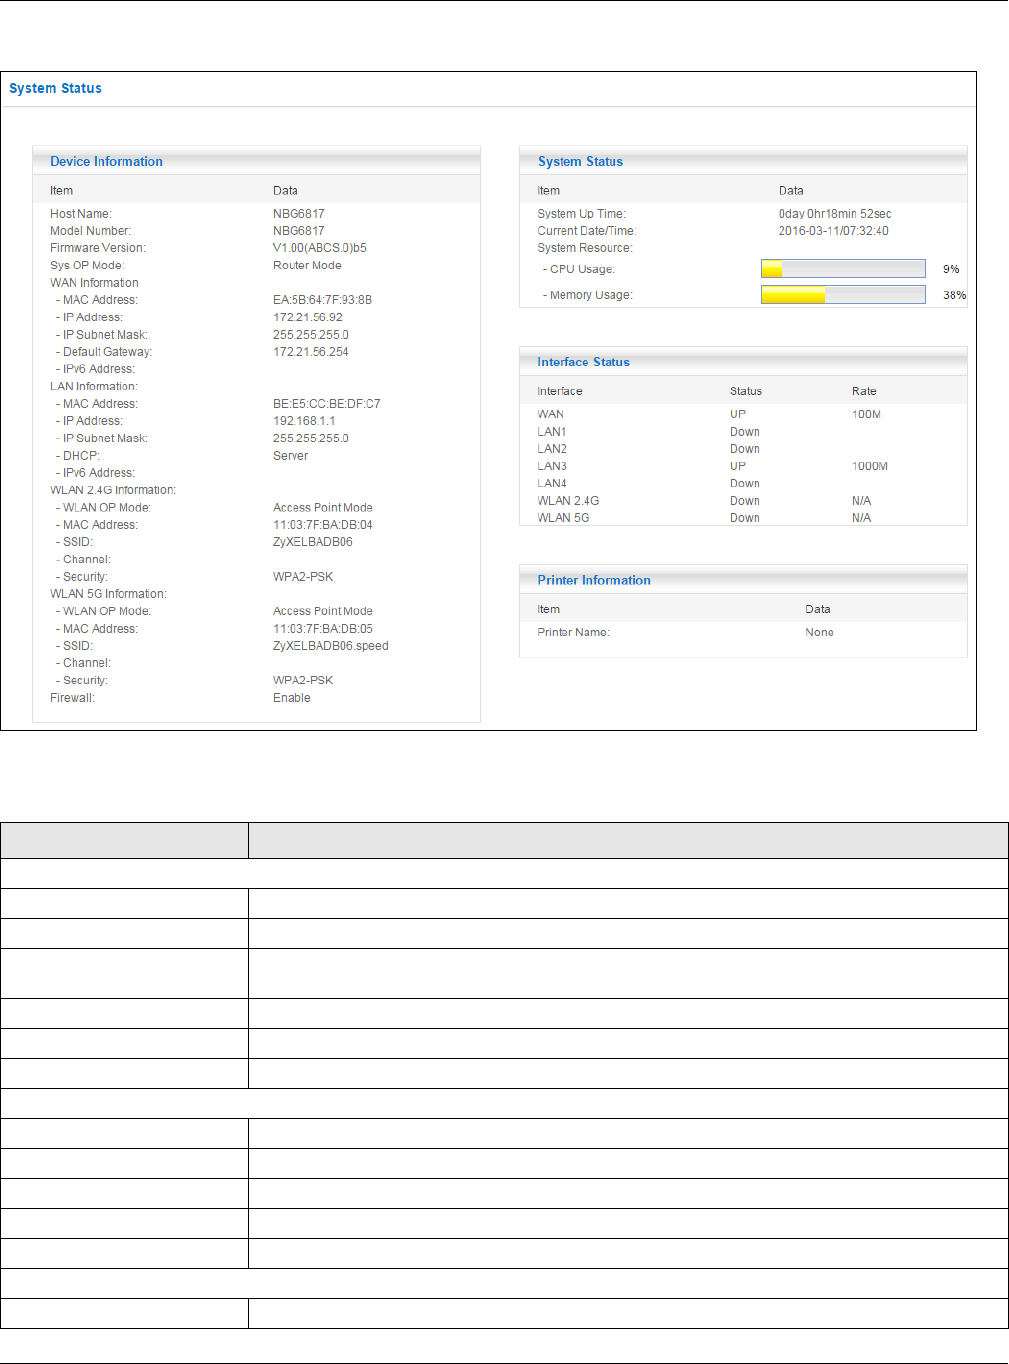Click the WLAN 2.4G interface row
The width and height of the screenshot is (1009, 1364).
[x=743, y=501]
